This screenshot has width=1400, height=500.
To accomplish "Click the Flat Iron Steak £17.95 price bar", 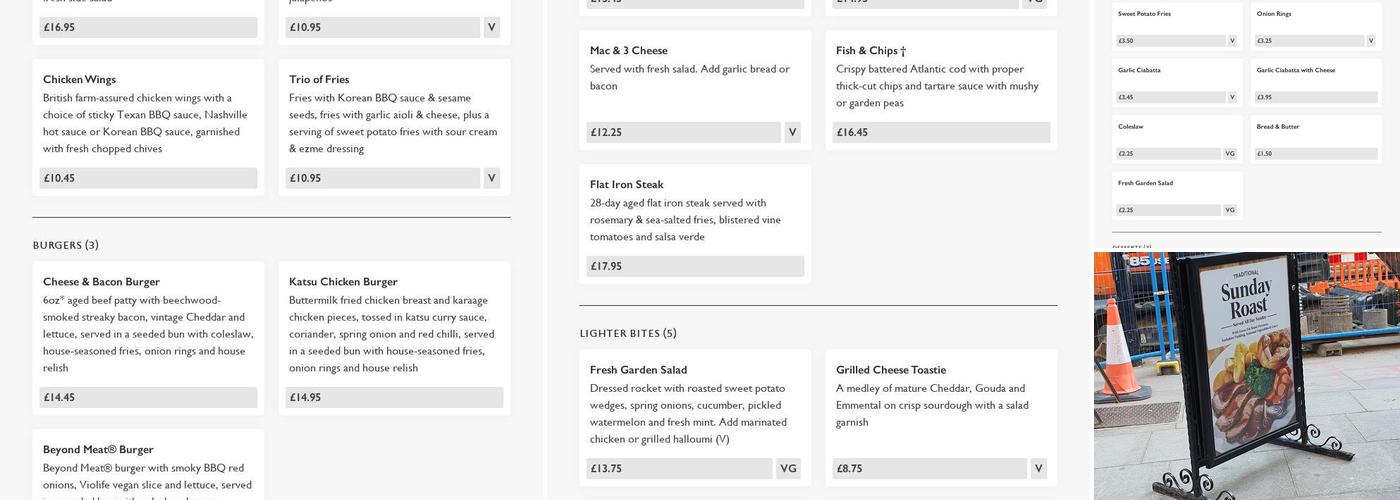I will coord(695,266).
